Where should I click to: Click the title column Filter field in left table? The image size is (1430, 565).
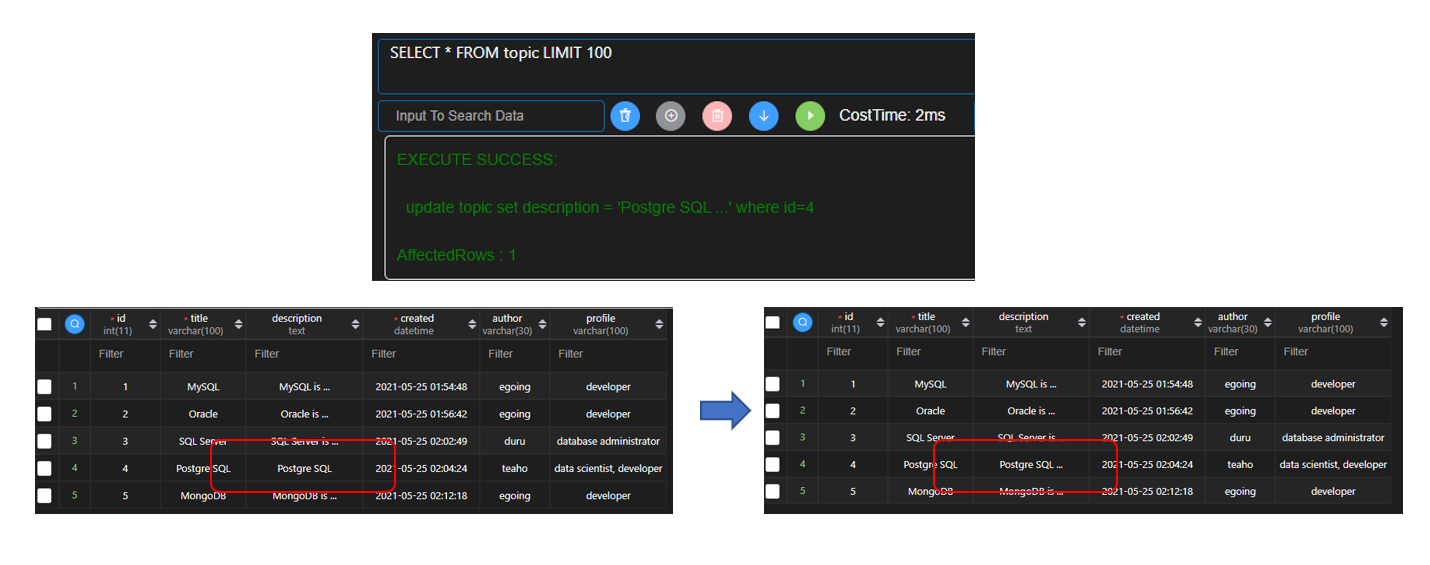(203, 354)
